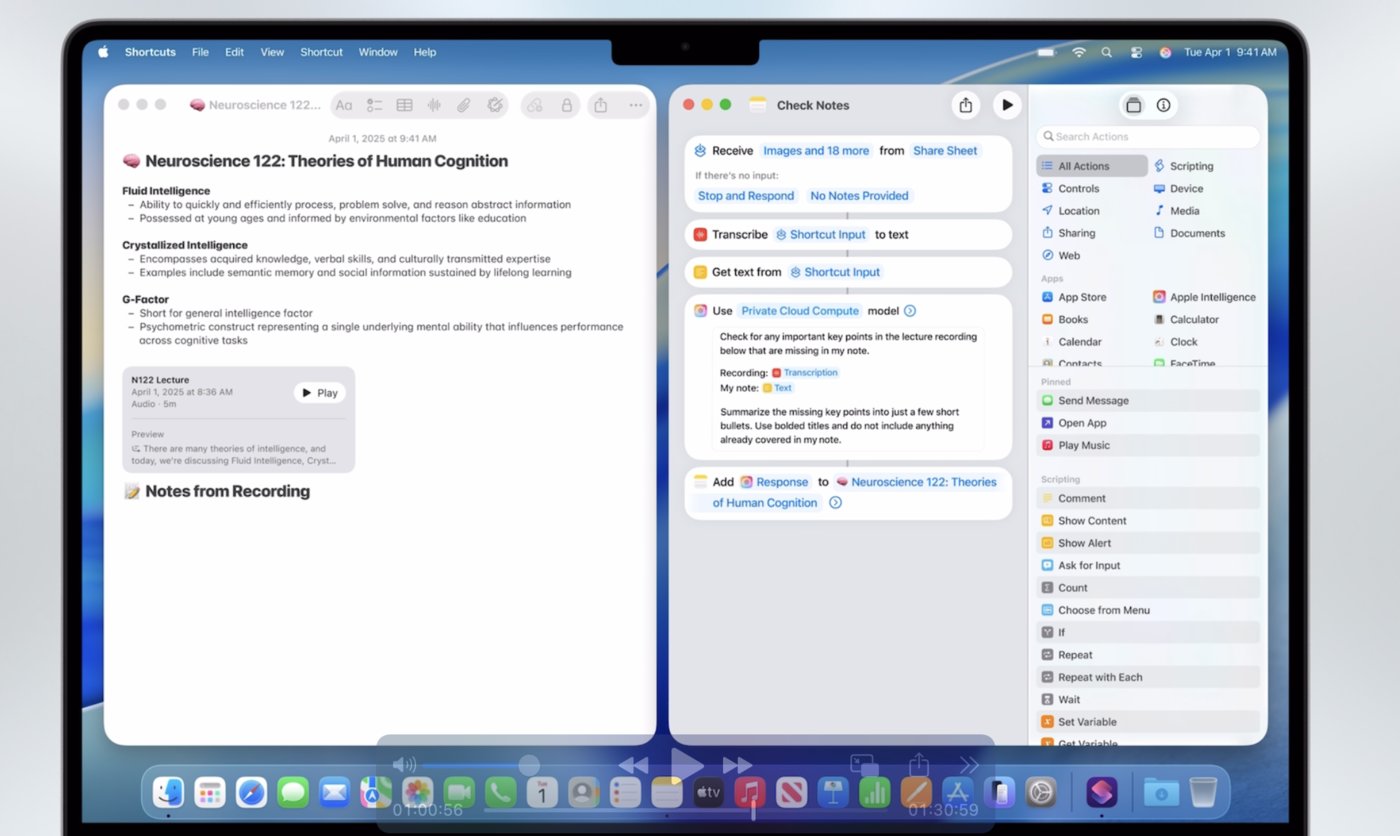This screenshot has height=836, width=1400.
Task: Open Control Center in the menu bar
Action: coord(1136,52)
